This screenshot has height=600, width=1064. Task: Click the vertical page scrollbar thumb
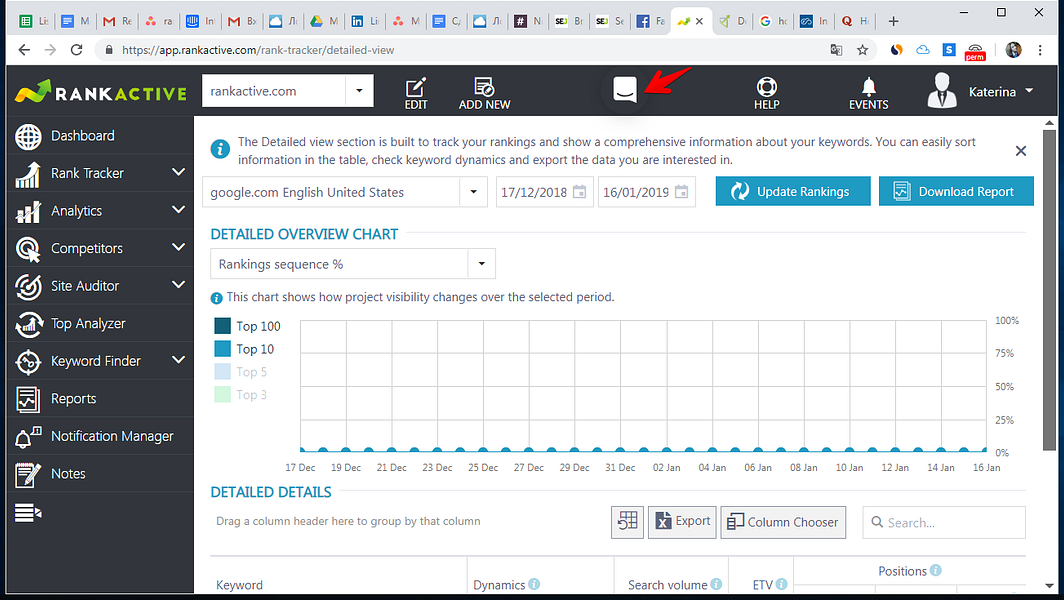coord(1049,290)
